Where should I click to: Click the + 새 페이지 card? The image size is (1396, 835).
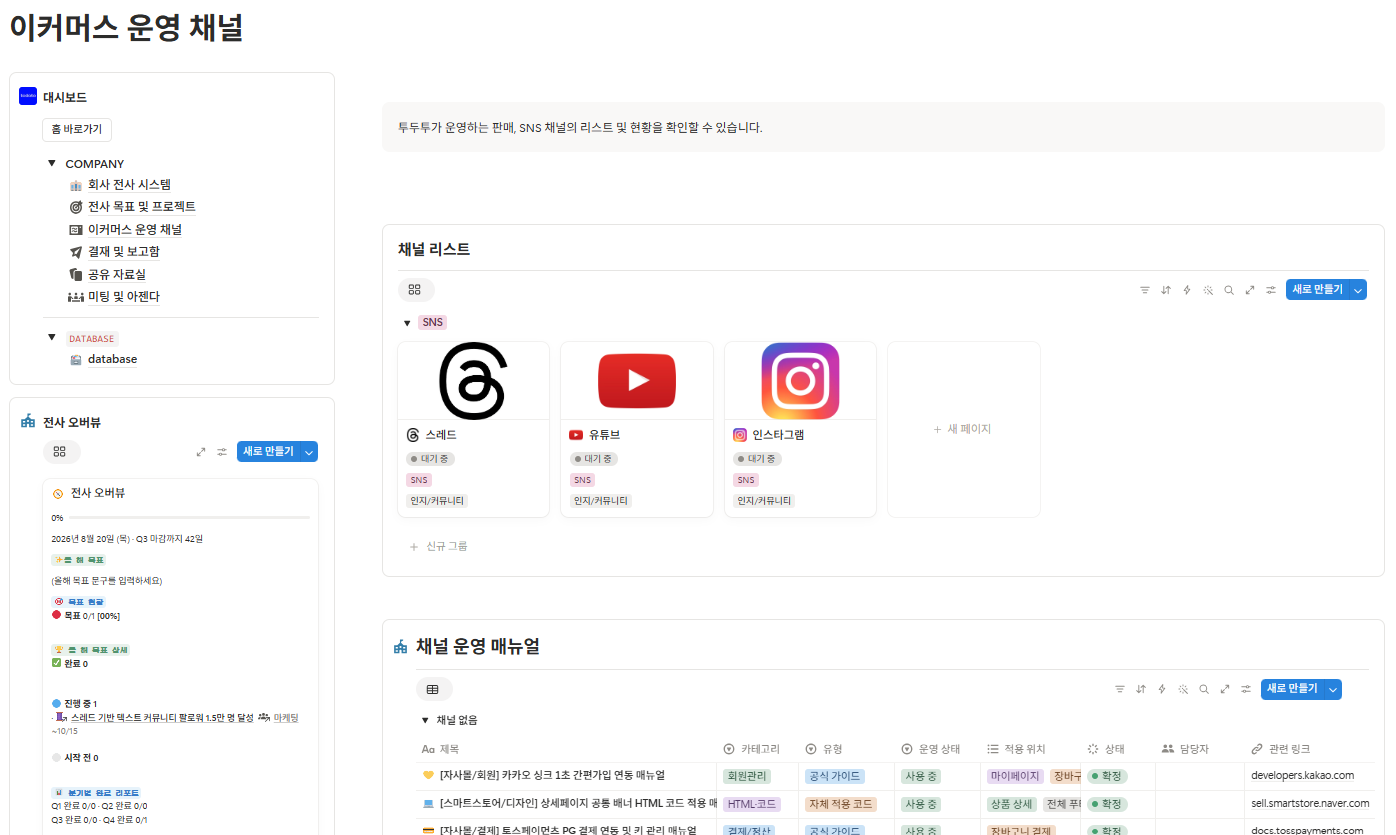click(964, 429)
